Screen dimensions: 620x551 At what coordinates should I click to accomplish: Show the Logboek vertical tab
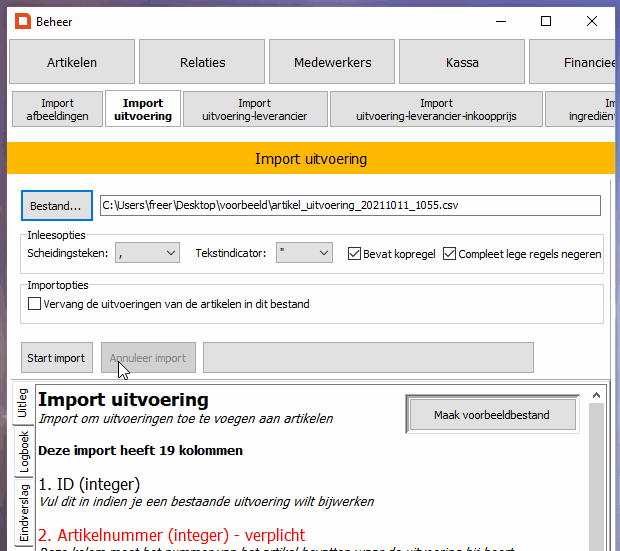[25, 450]
